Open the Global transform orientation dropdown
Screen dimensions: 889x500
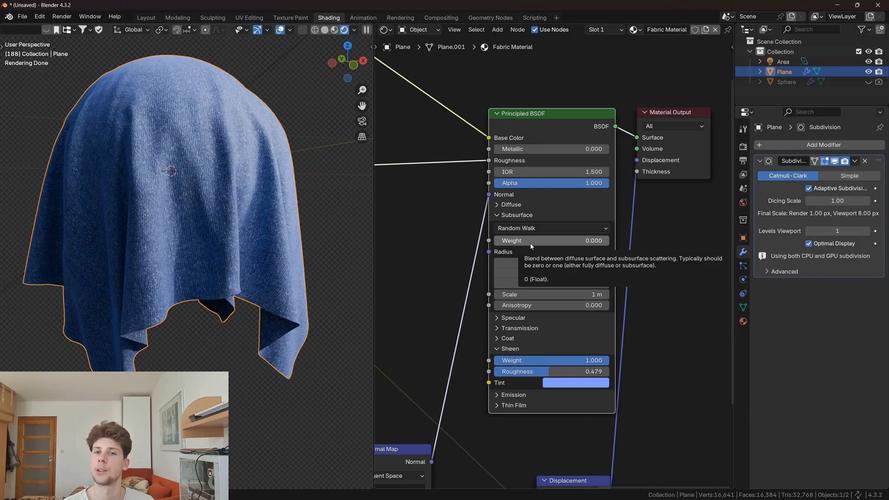pos(132,29)
